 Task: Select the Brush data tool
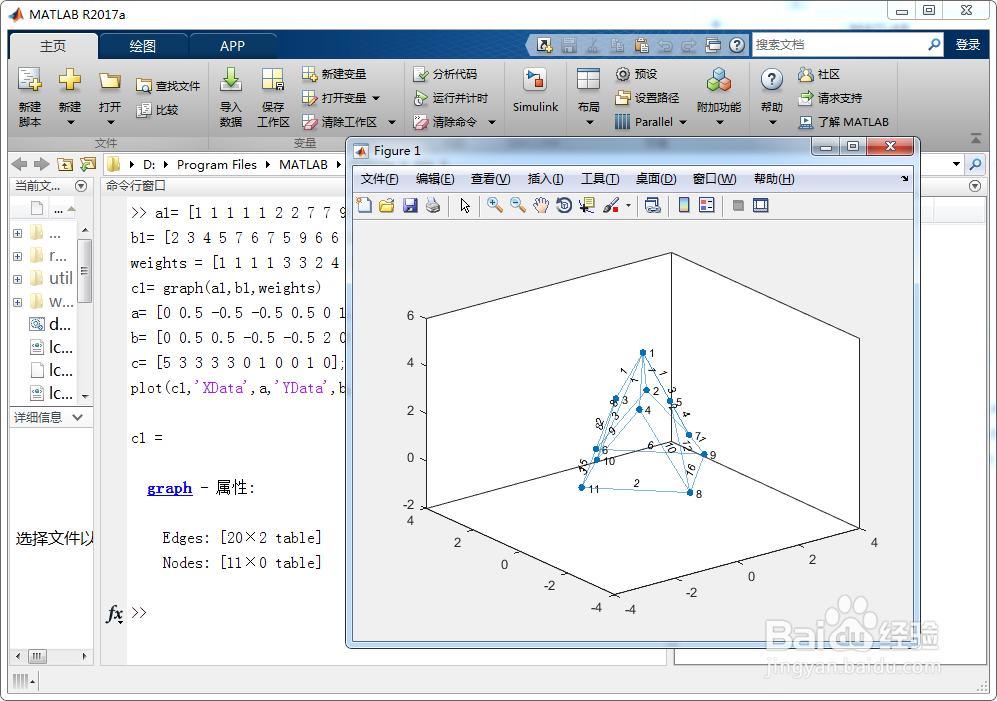pos(610,205)
